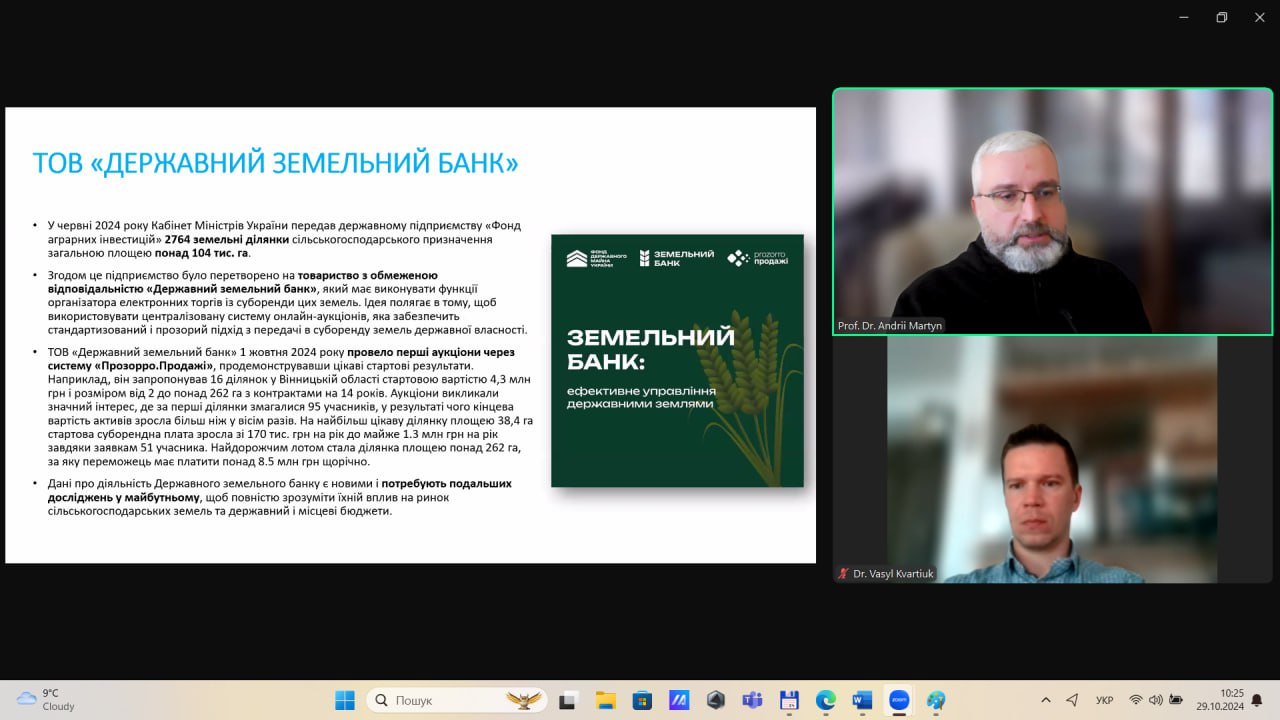
Task: Open Task View from the taskbar
Action: [568, 700]
